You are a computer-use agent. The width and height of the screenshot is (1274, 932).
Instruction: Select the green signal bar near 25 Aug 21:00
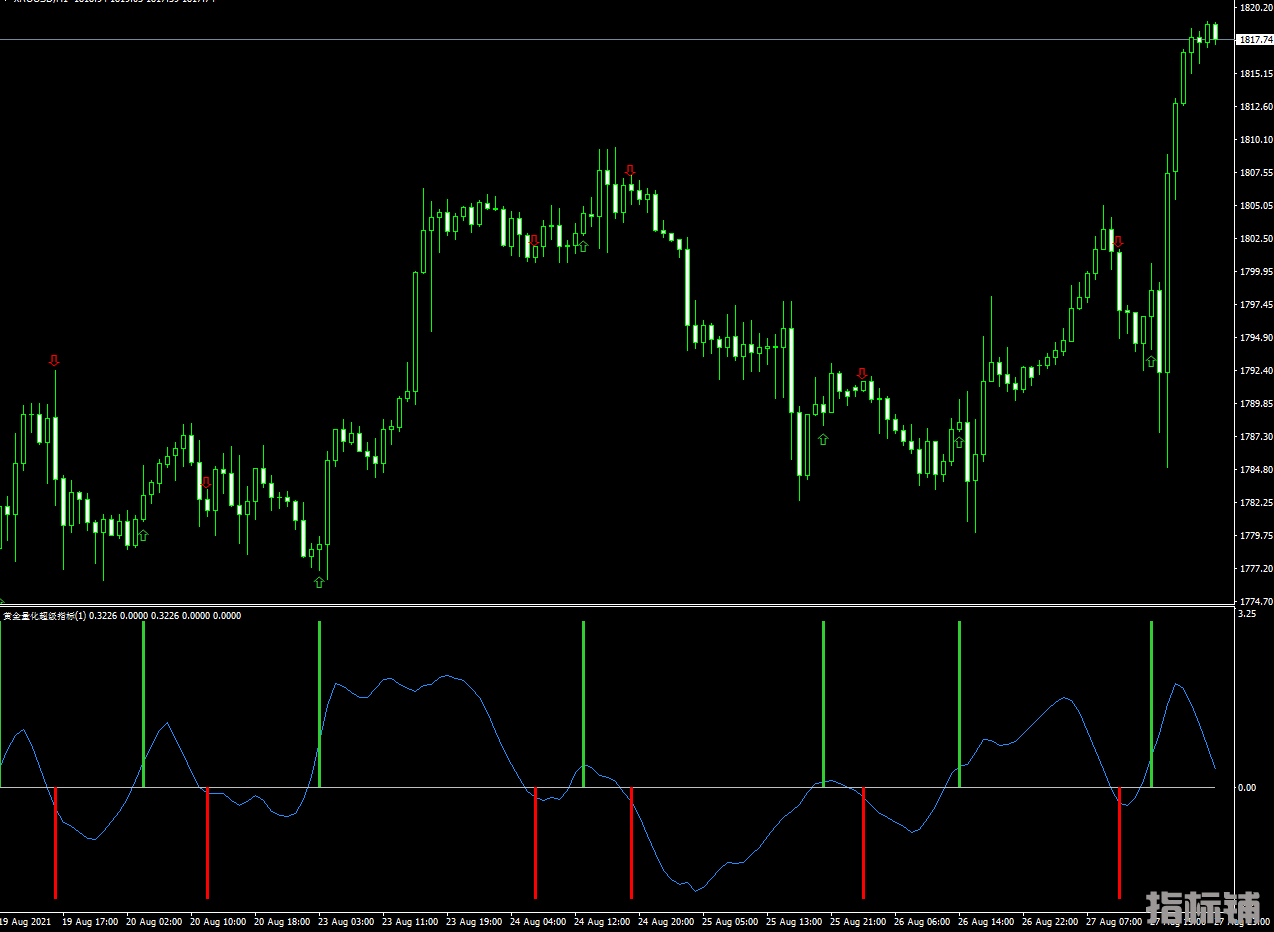point(823,704)
